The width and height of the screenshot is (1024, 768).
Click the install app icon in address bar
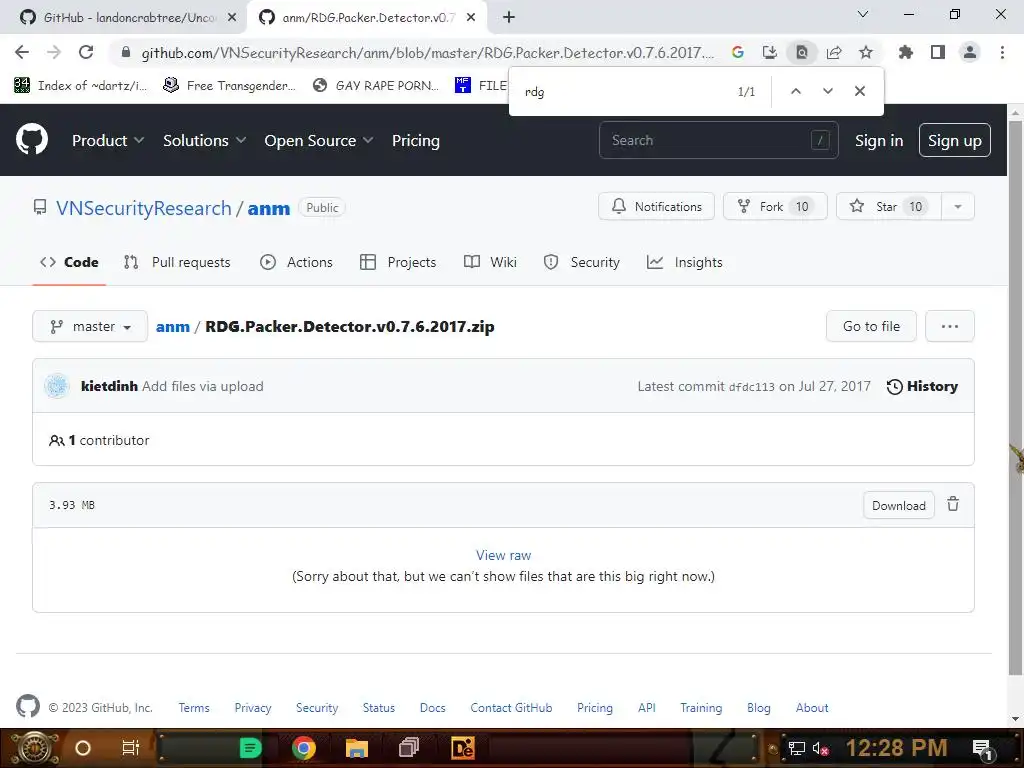[770, 52]
